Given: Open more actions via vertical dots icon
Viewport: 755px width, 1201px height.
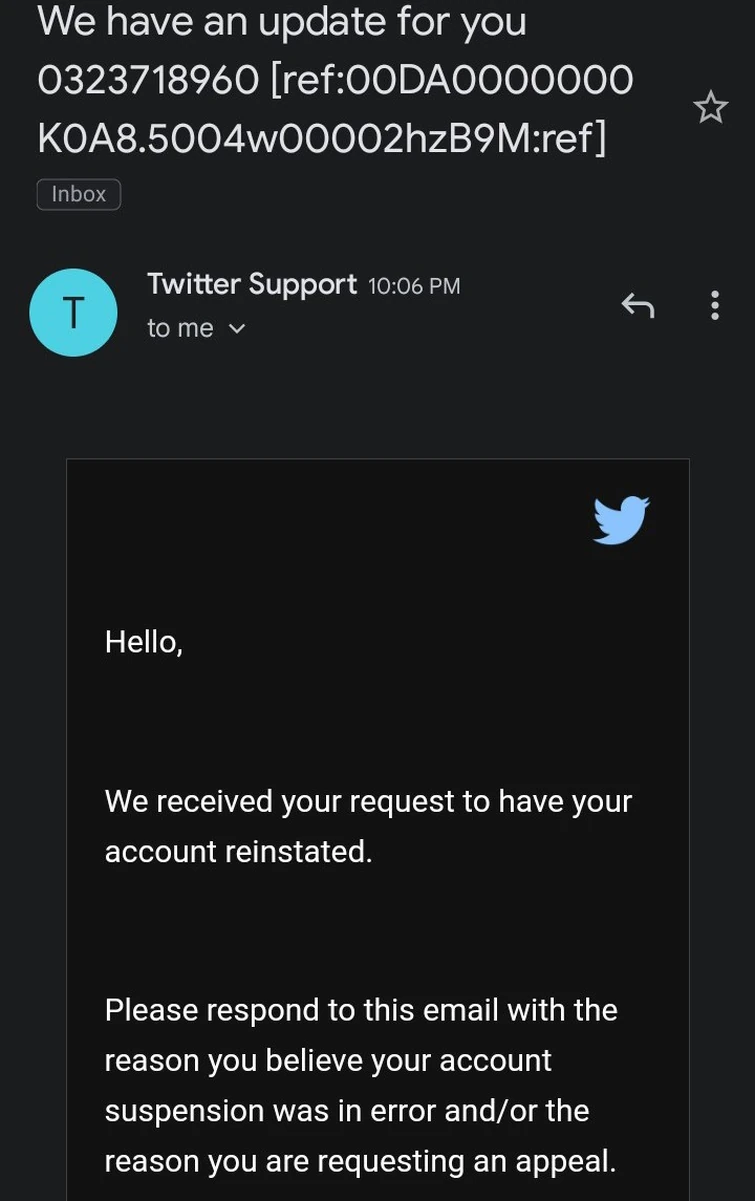Looking at the screenshot, I should [715, 305].
